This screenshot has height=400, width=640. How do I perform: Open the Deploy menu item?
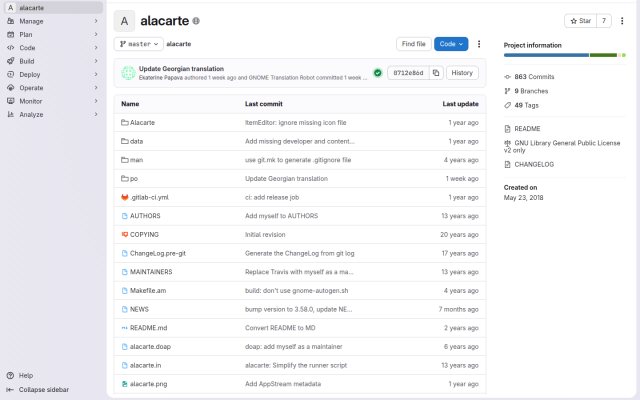pos(53,75)
